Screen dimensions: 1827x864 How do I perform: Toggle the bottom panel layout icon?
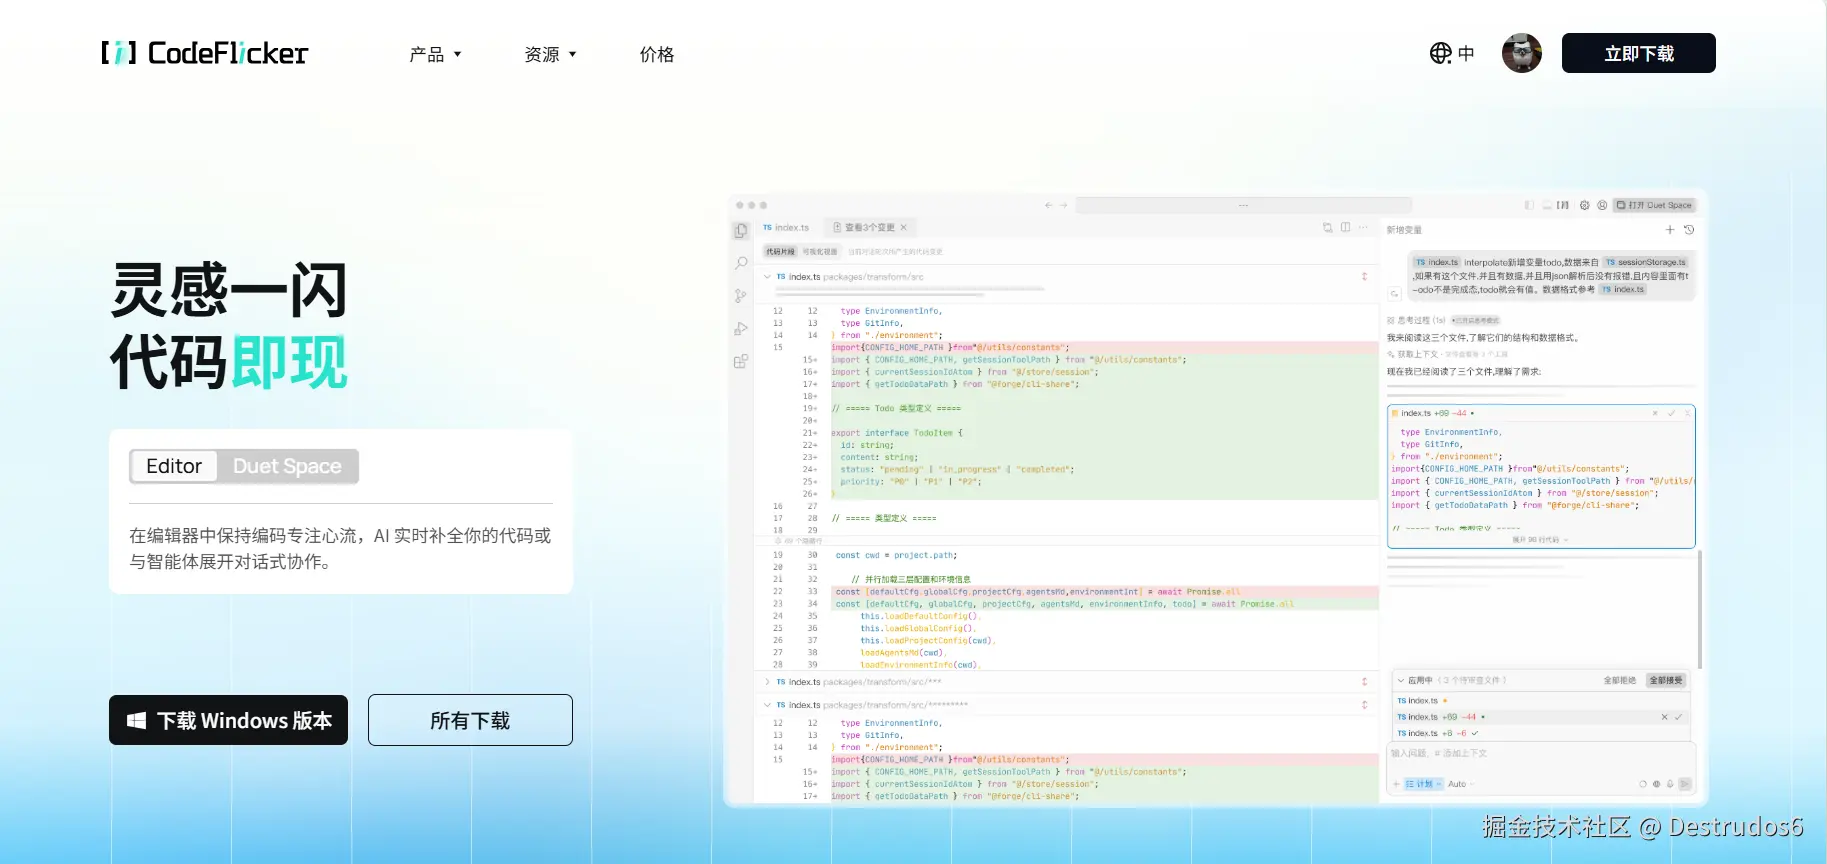1547,205
